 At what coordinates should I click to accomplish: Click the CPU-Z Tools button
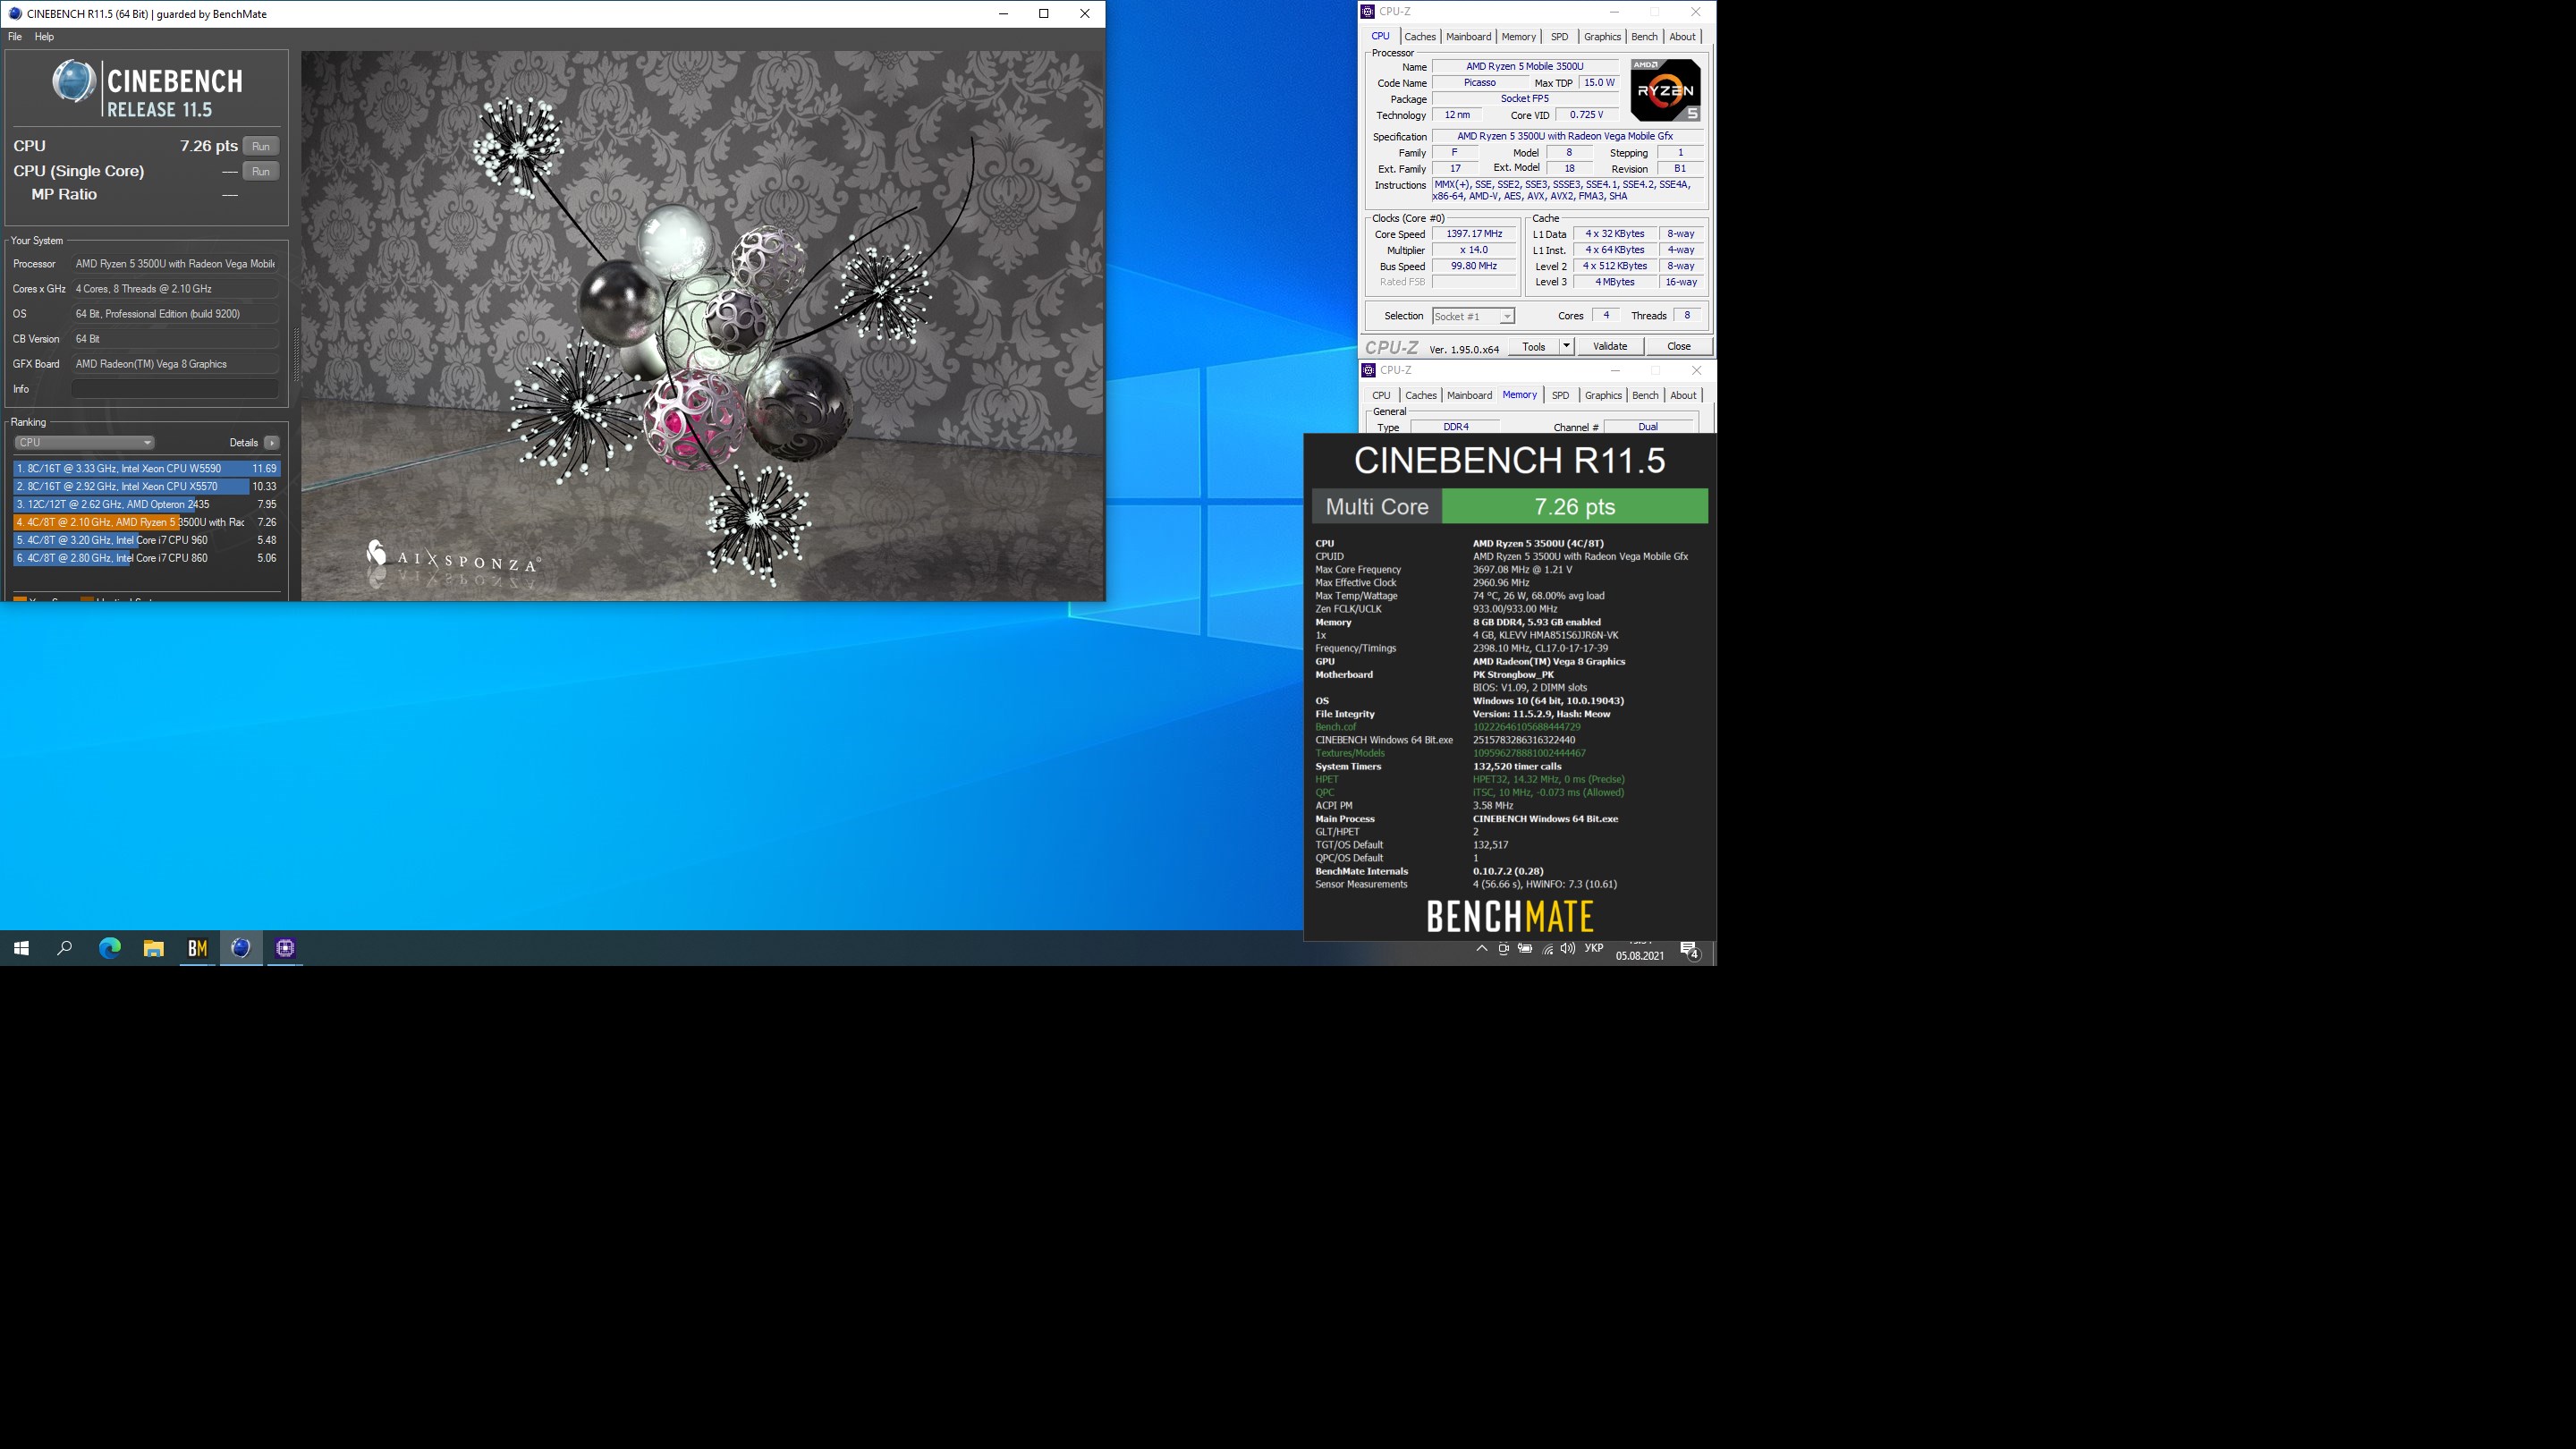(1533, 346)
